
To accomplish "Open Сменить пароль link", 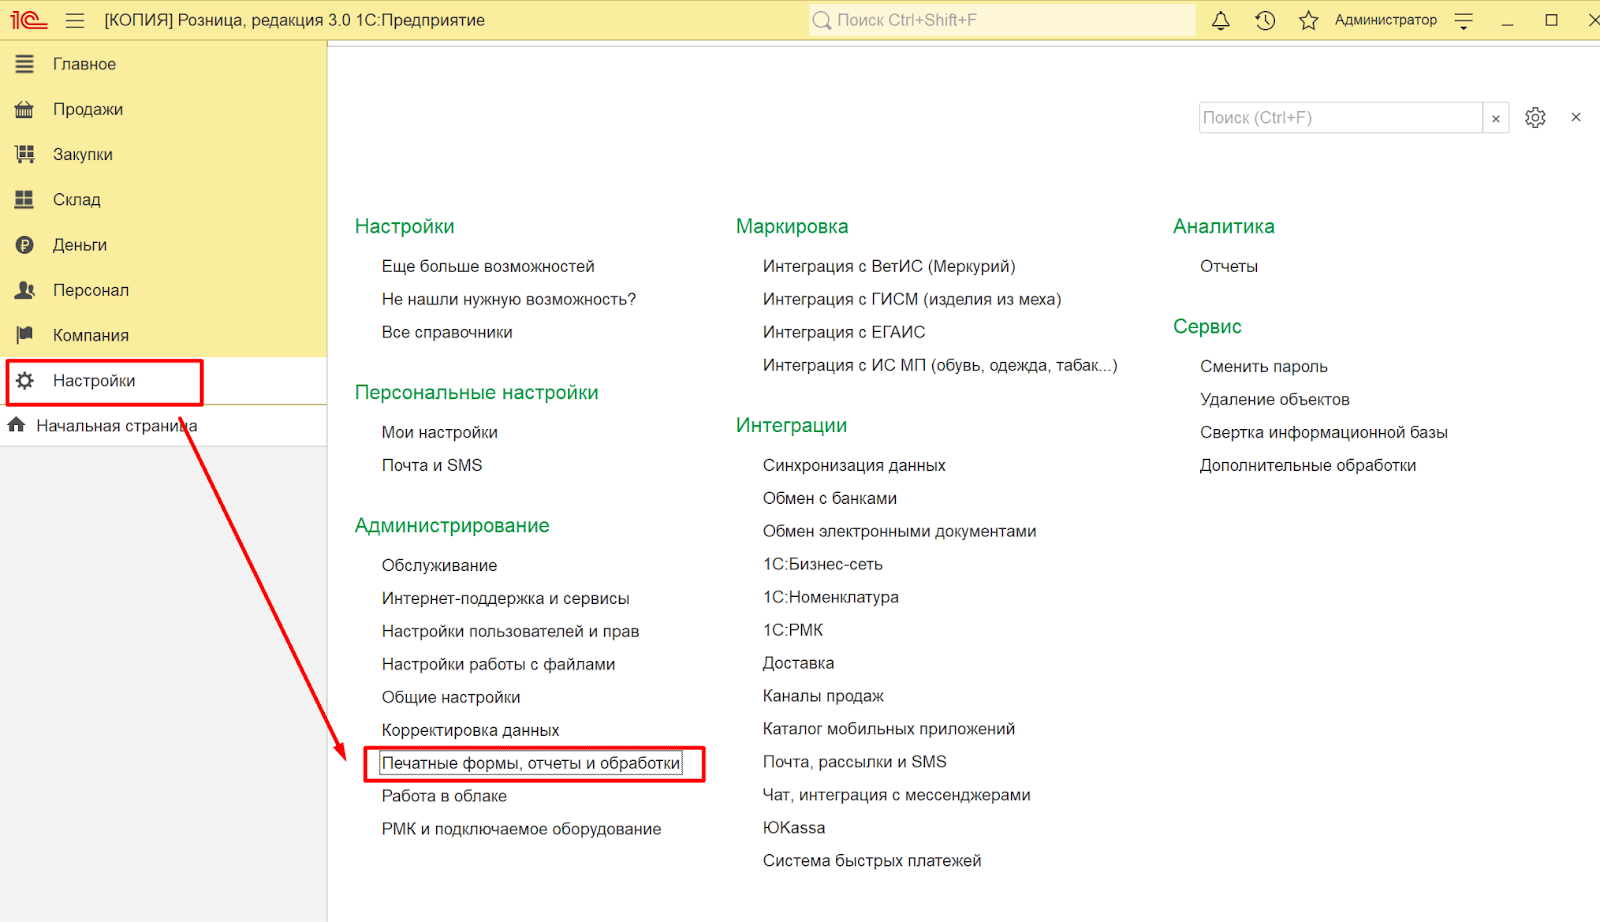I will click(x=1264, y=366).
